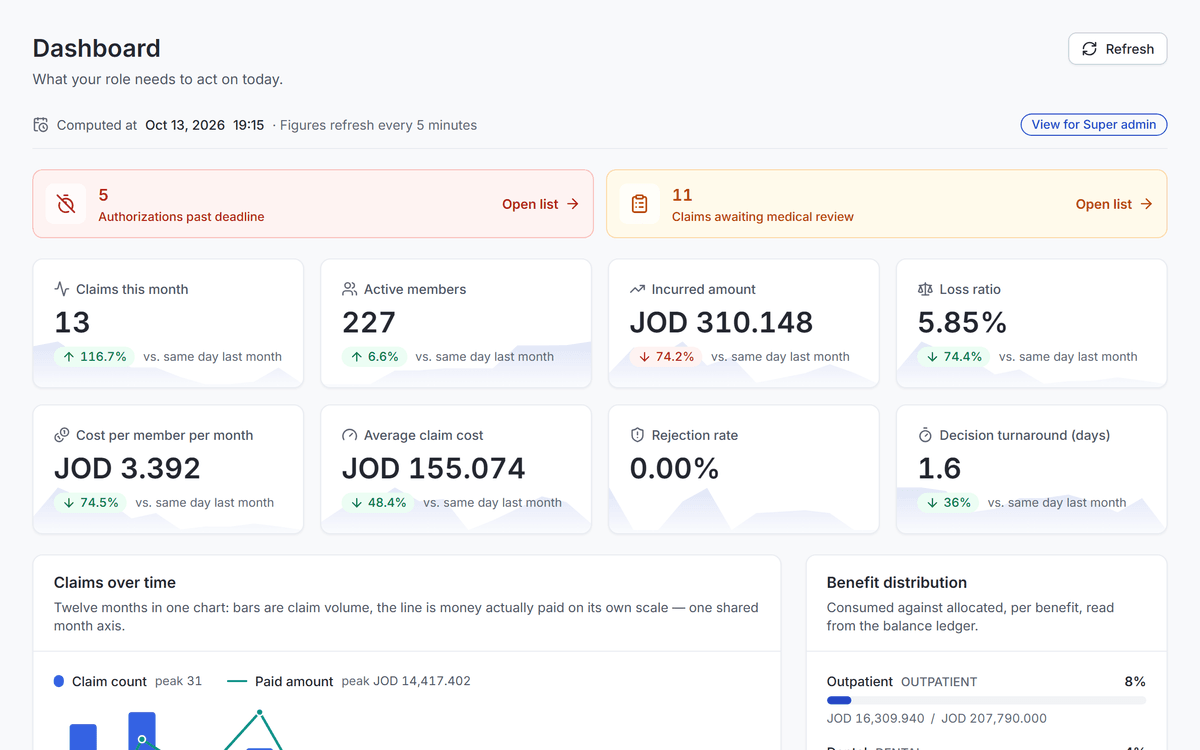Select the Decision turnaround value 1.6
1200x750 pixels.
(940, 468)
